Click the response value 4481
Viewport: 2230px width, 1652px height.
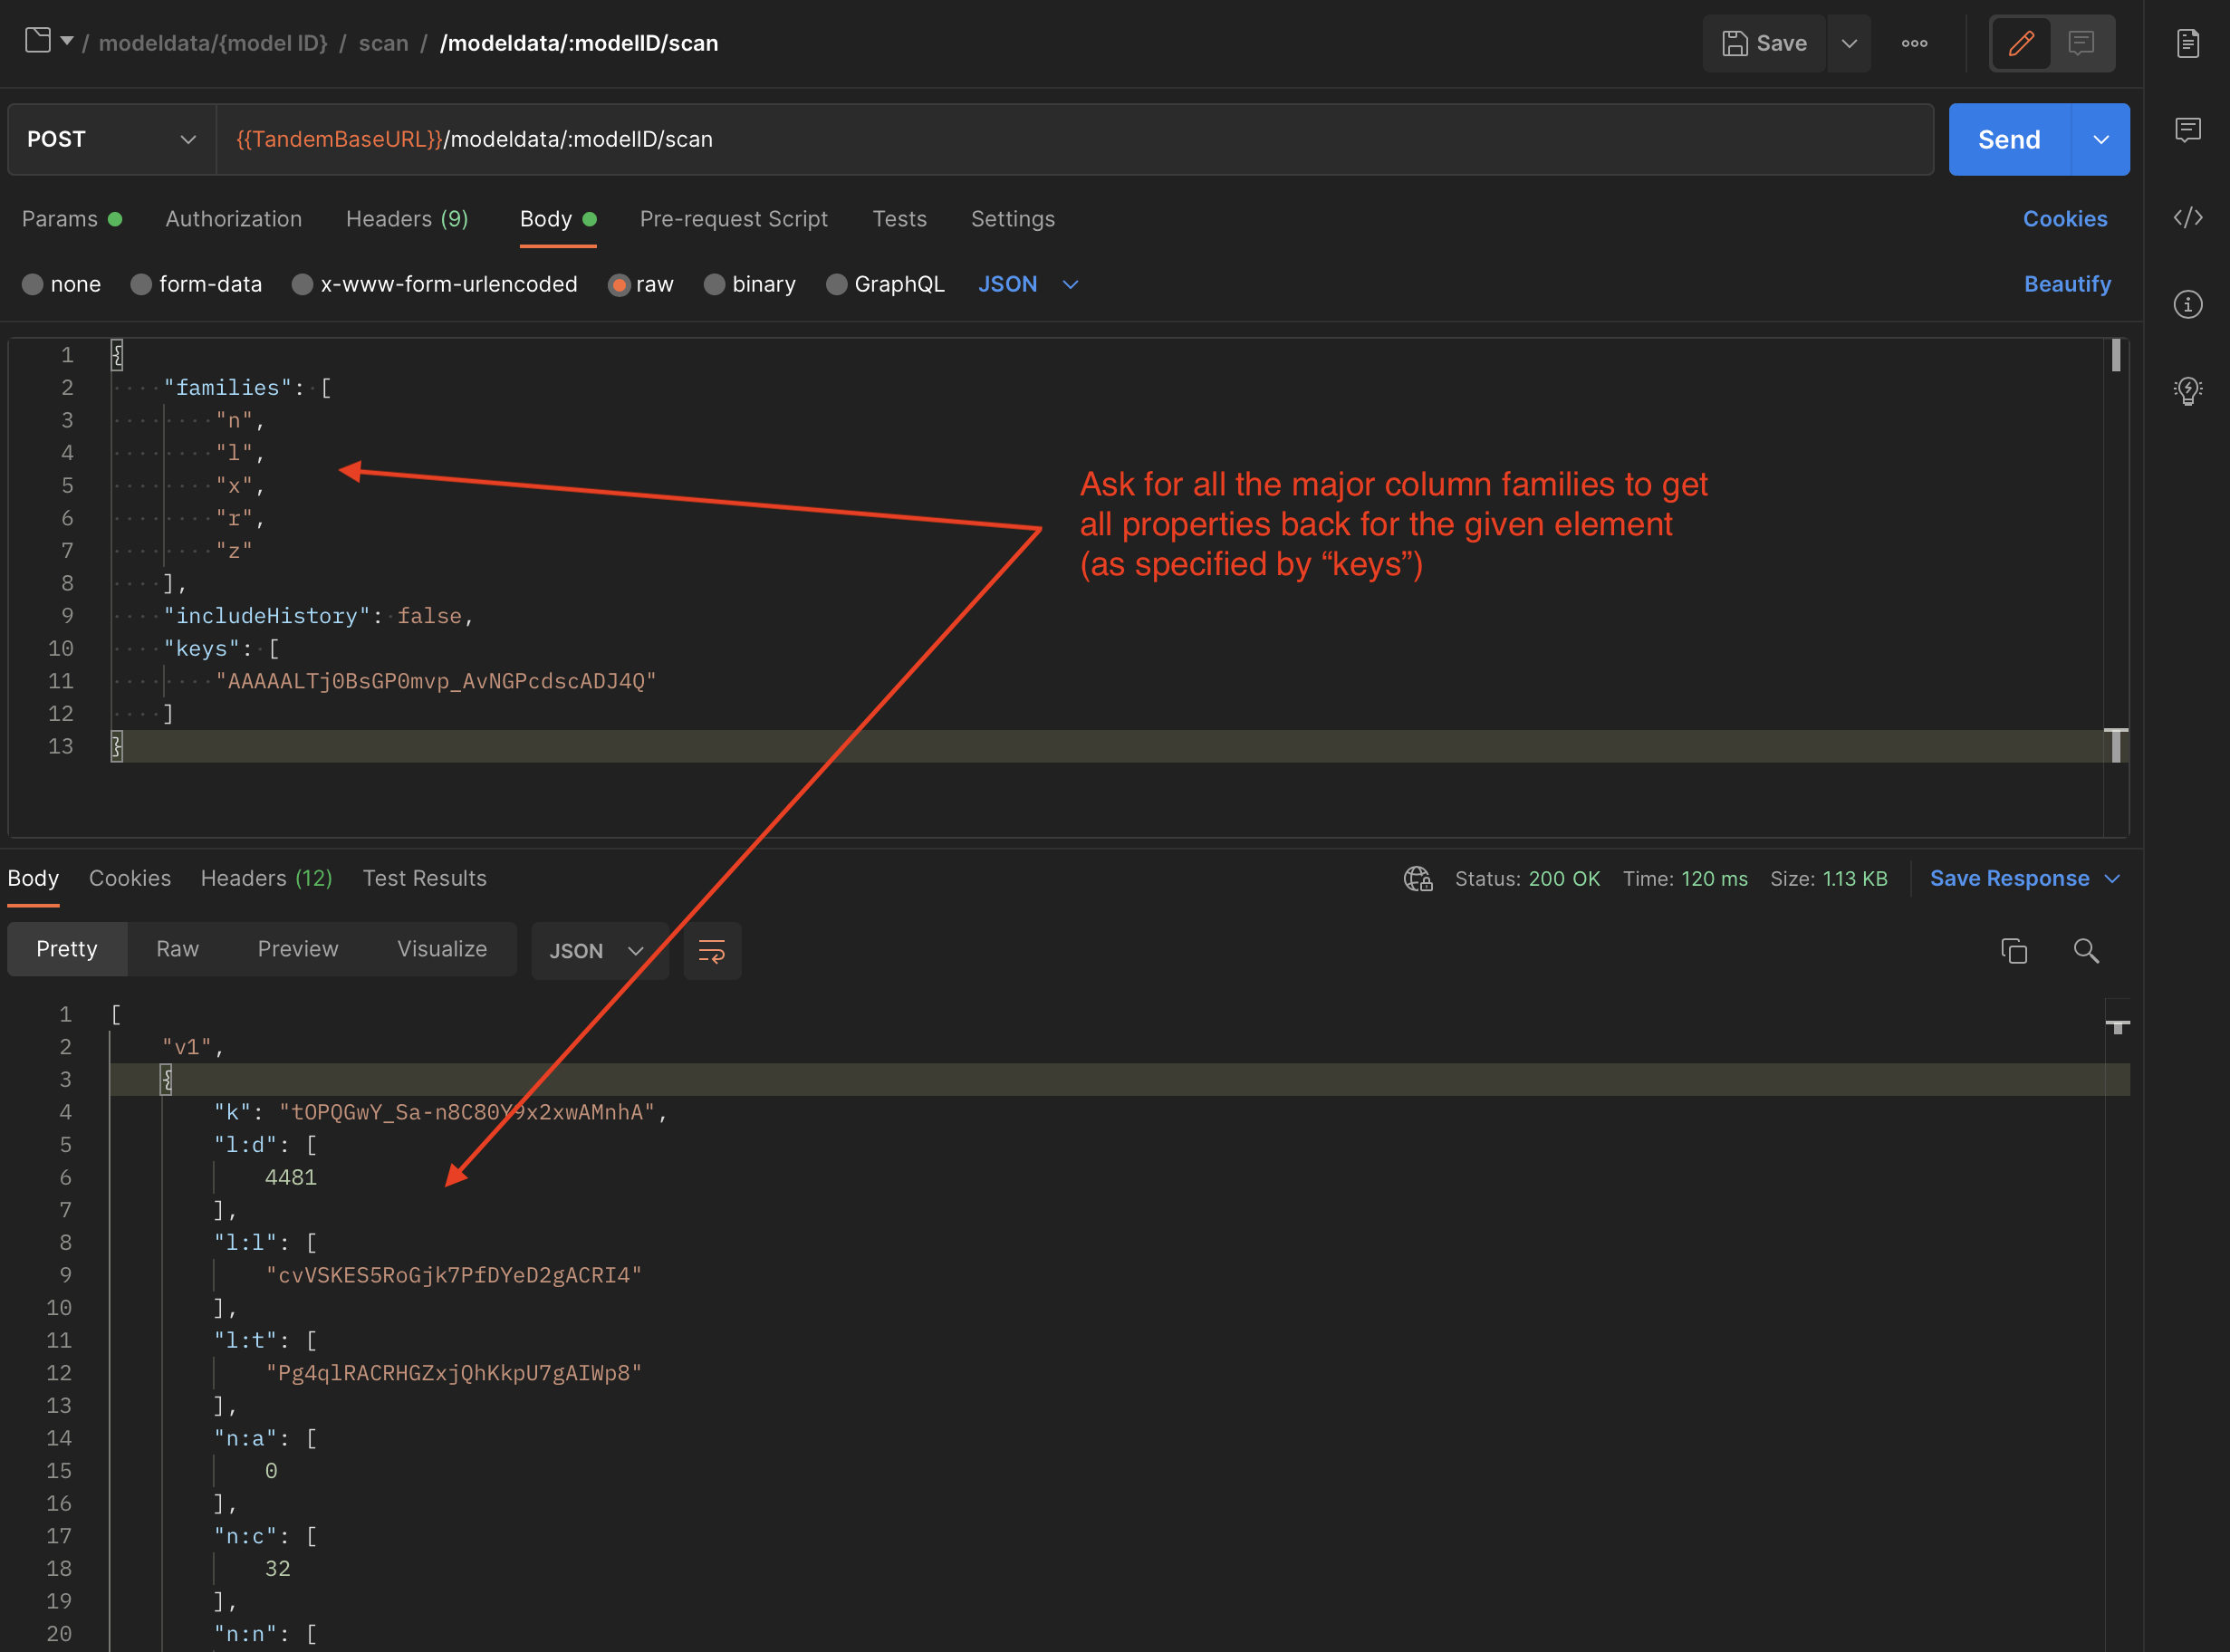(291, 1177)
